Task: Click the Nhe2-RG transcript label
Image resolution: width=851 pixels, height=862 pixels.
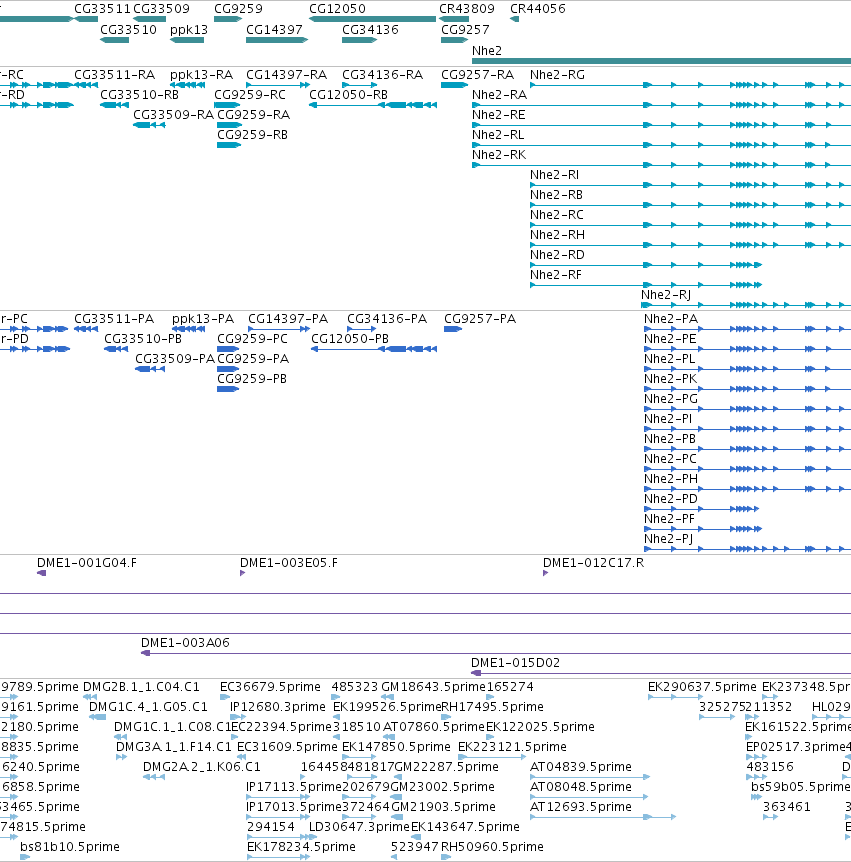Action: pyautogui.click(x=557, y=75)
